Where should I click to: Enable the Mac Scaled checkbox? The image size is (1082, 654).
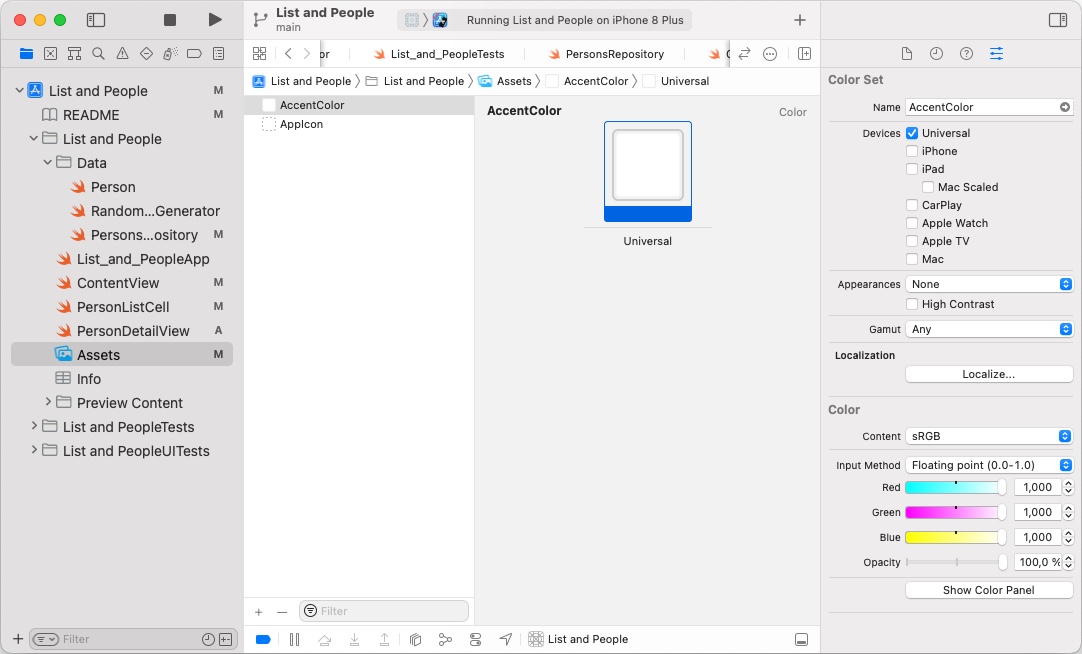point(927,187)
